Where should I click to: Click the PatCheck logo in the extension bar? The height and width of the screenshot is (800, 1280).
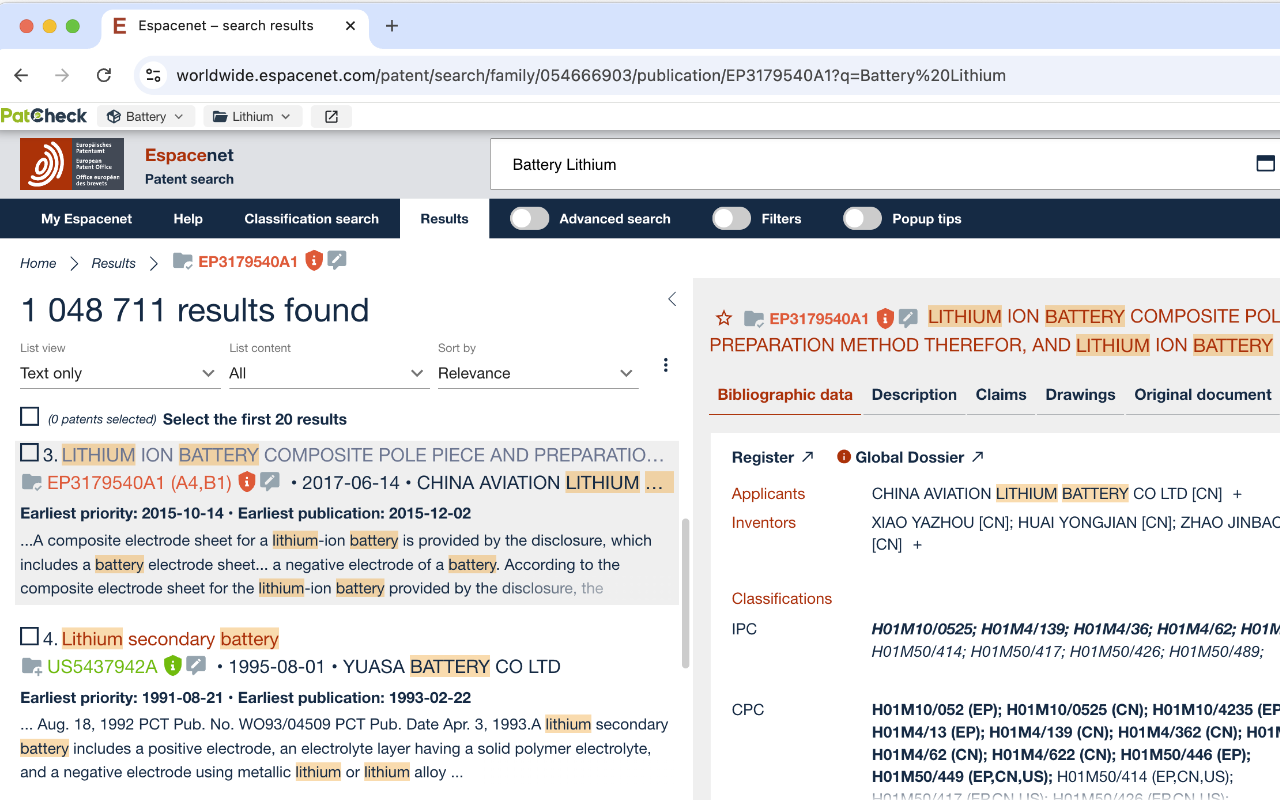click(44, 116)
